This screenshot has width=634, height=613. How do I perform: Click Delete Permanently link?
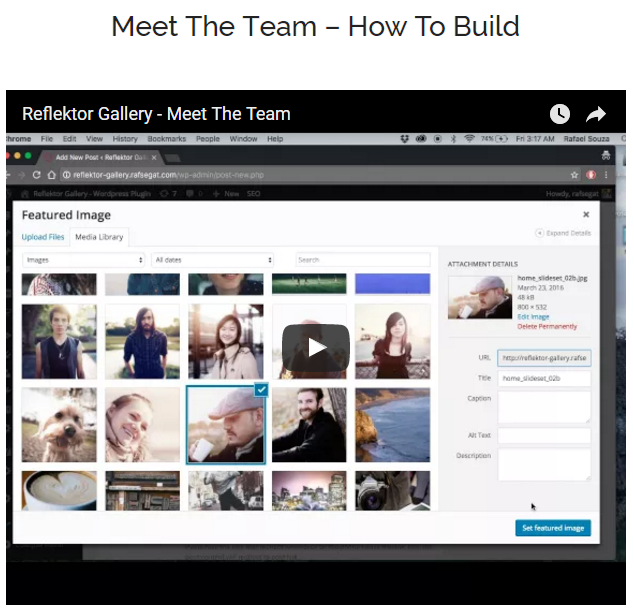(547, 326)
